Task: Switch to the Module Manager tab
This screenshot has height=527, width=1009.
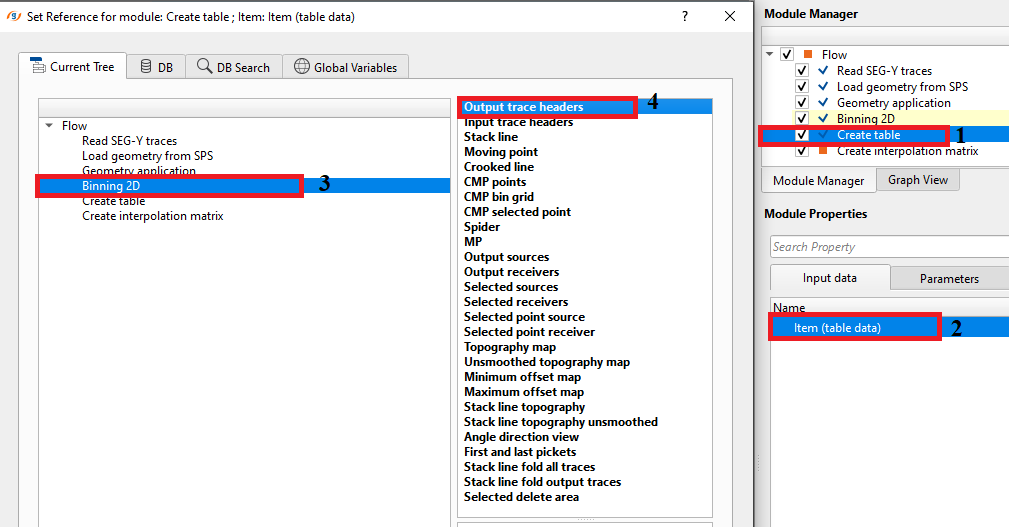Action: pos(819,181)
